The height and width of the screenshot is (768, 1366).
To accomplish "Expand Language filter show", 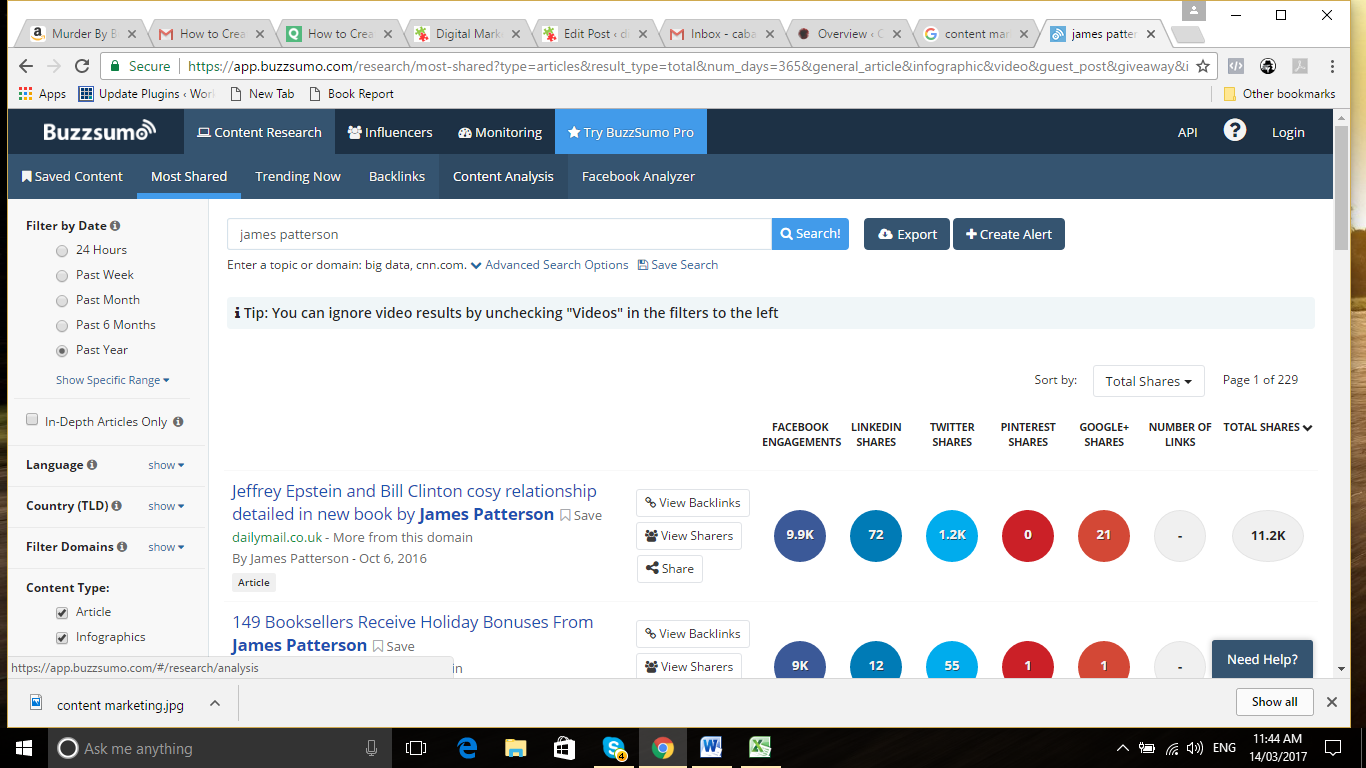I will click(x=166, y=465).
